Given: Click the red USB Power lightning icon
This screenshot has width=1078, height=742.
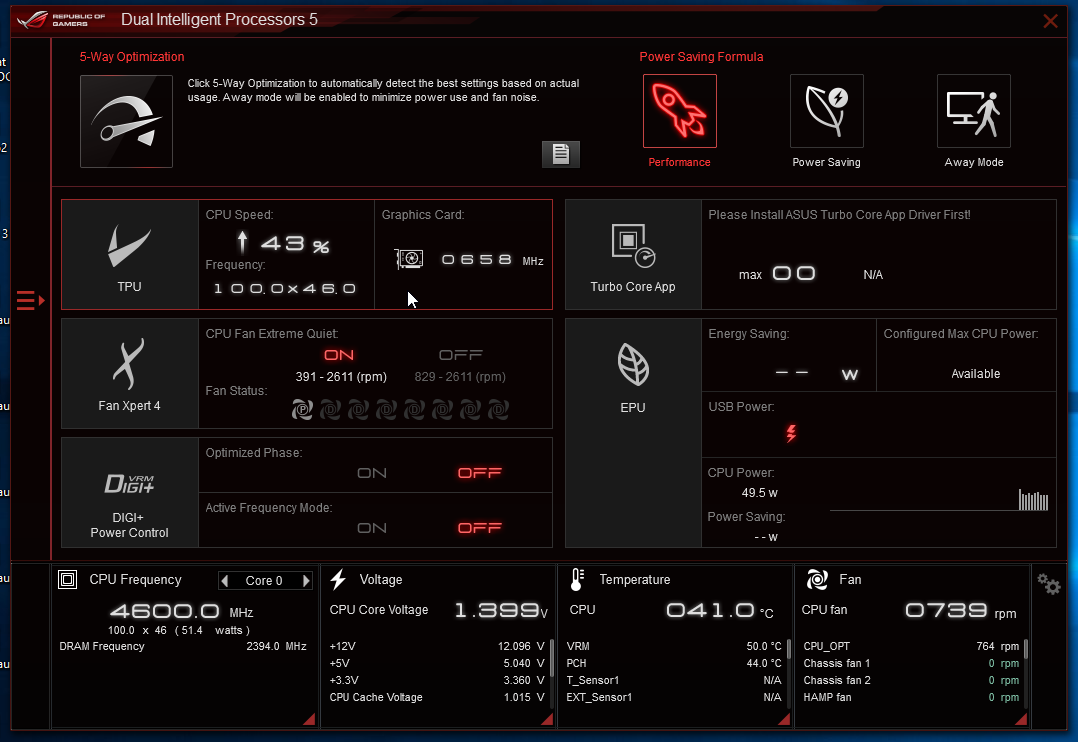Looking at the screenshot, I should (791, 433).
